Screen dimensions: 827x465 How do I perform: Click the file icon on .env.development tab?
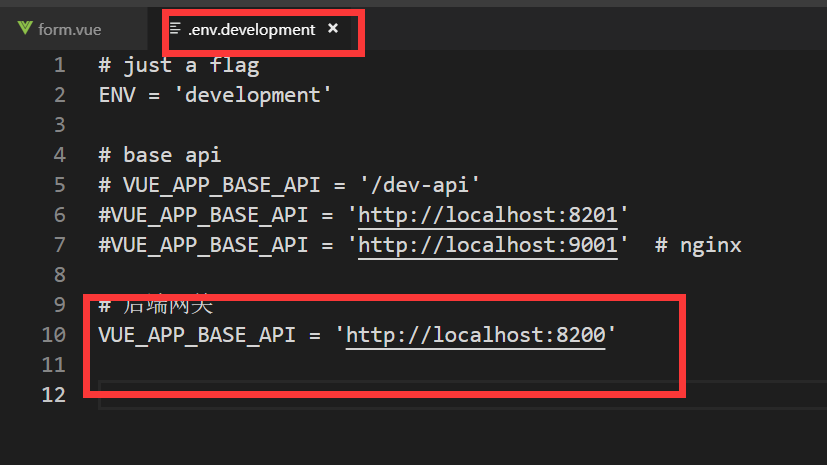tap(176, 29)
